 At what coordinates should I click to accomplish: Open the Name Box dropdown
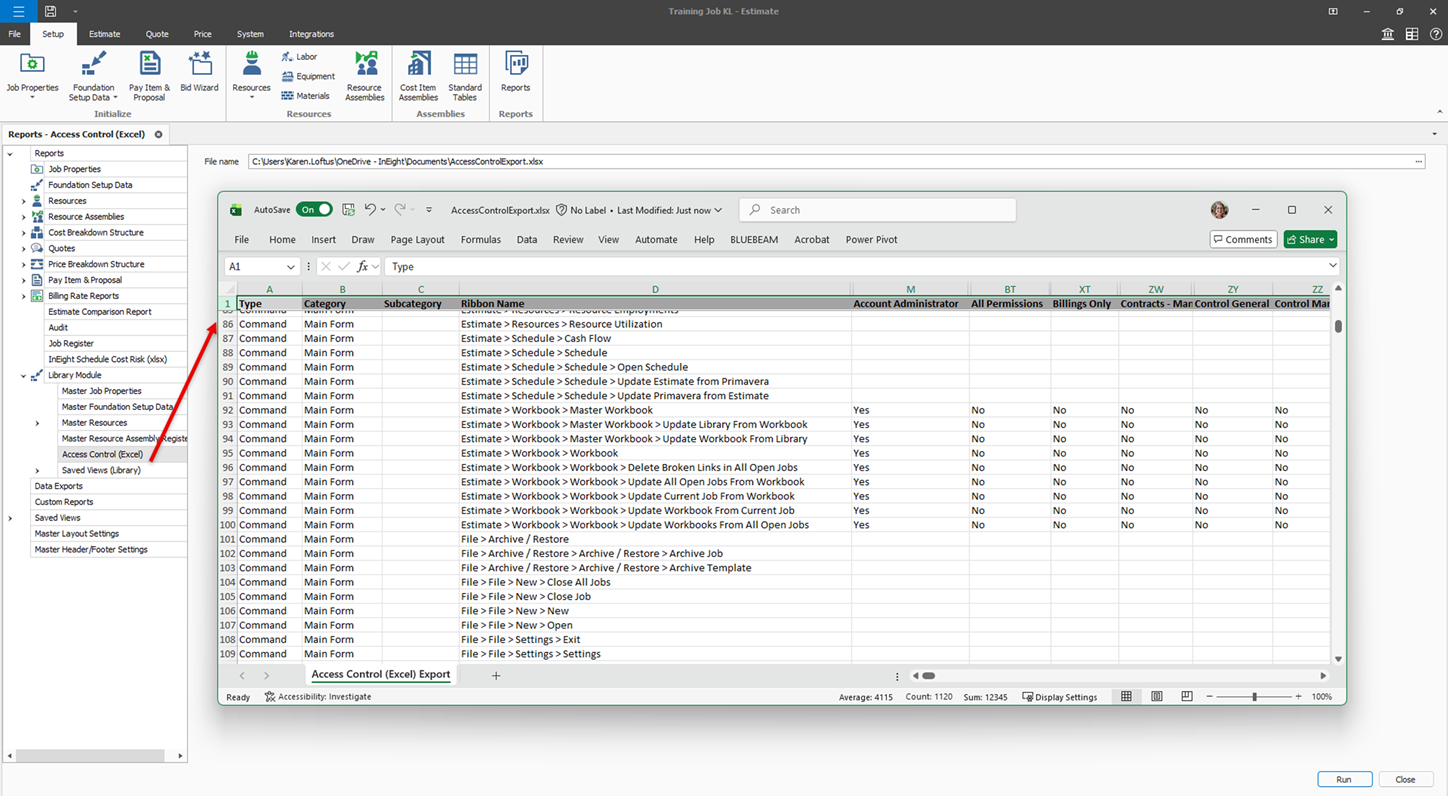(291, 267)
